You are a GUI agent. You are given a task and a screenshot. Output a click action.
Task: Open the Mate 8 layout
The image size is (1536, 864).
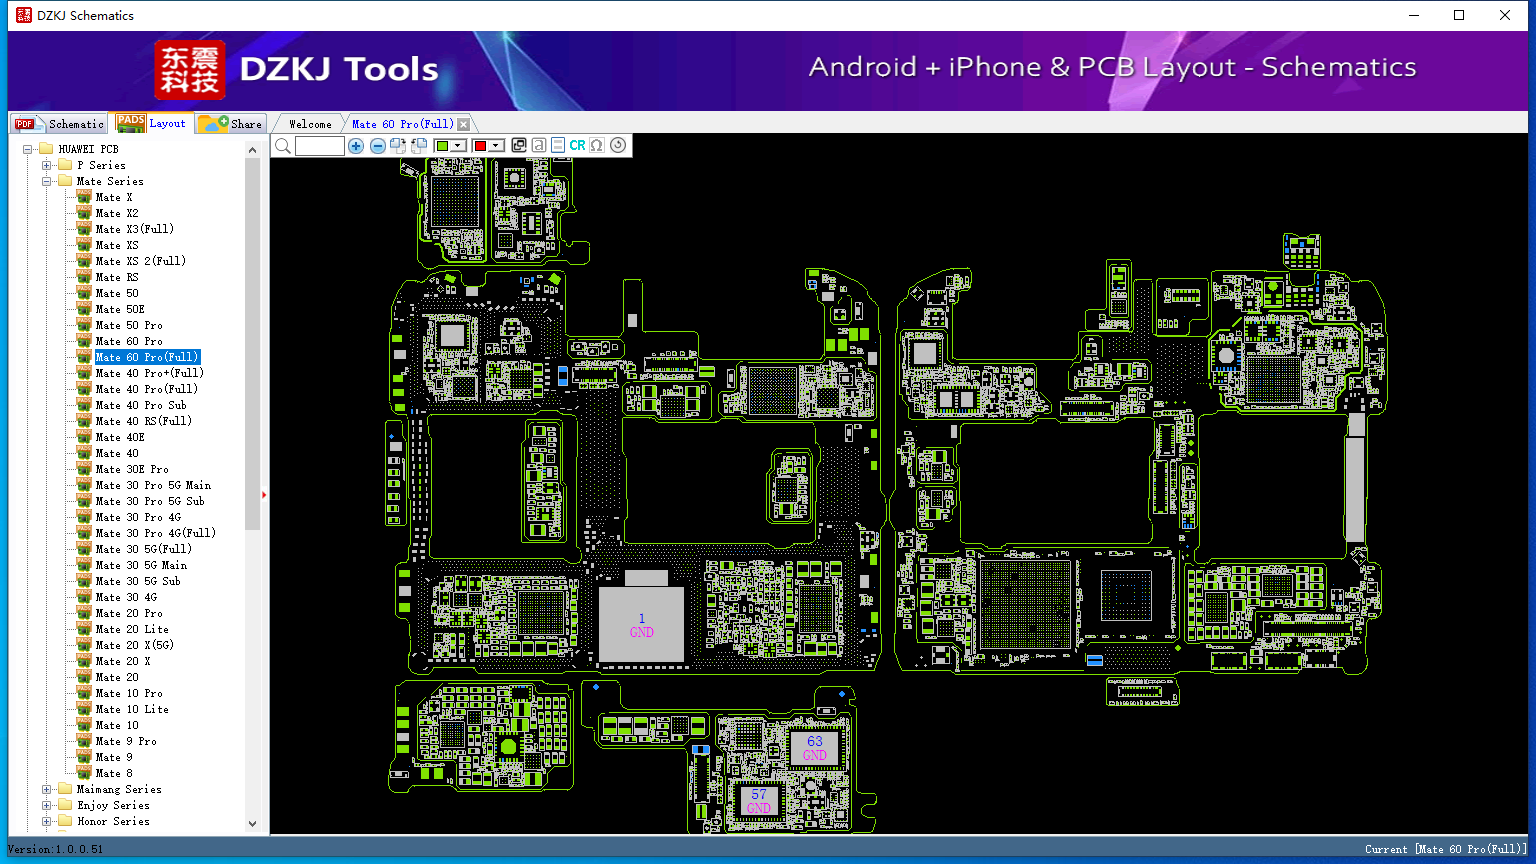pos(113,773)
